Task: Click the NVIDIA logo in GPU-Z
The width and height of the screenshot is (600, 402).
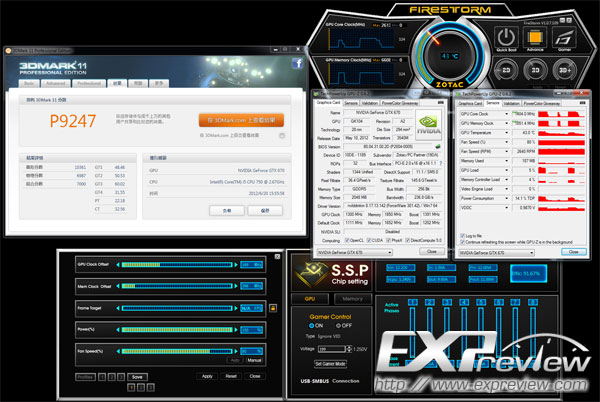Action: (x=429, y=124)
